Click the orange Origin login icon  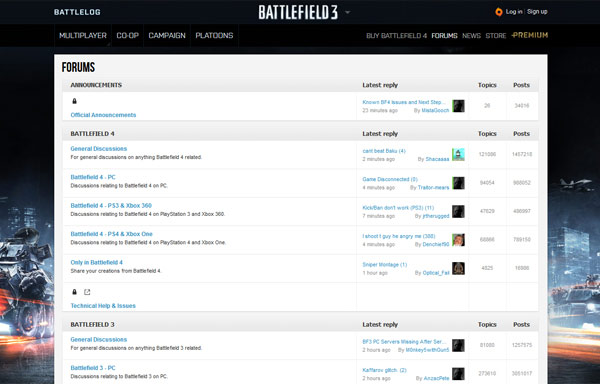click(498, 12)
